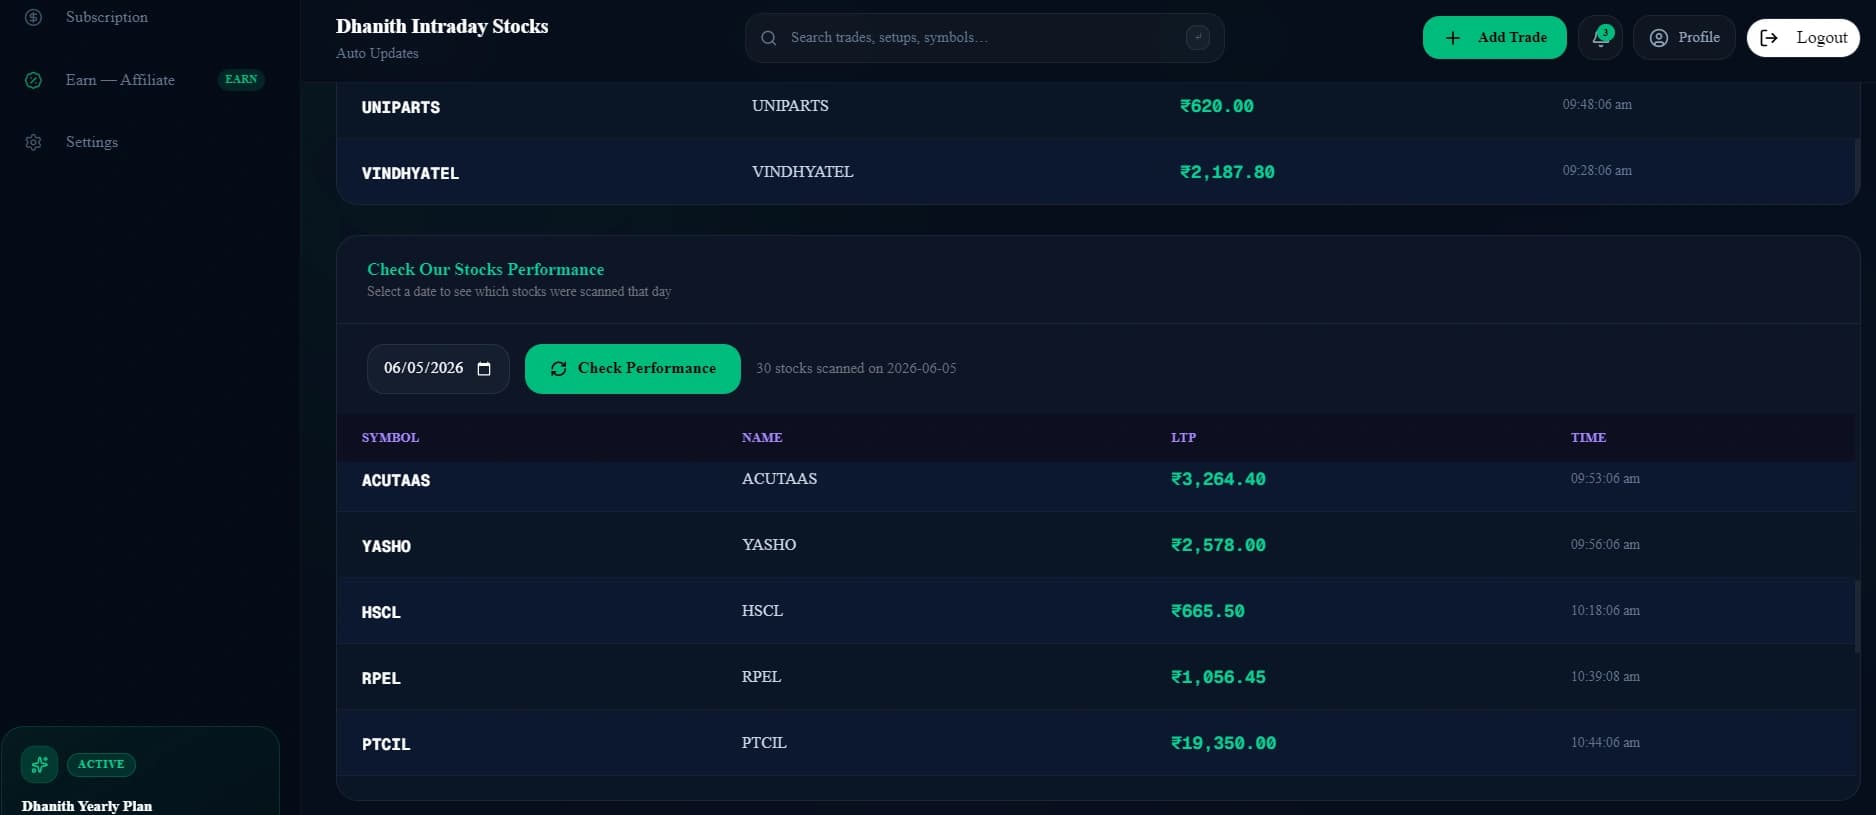Select the VINDHYATEL symbol cell

pyautogui.click(x=410, y=173)
